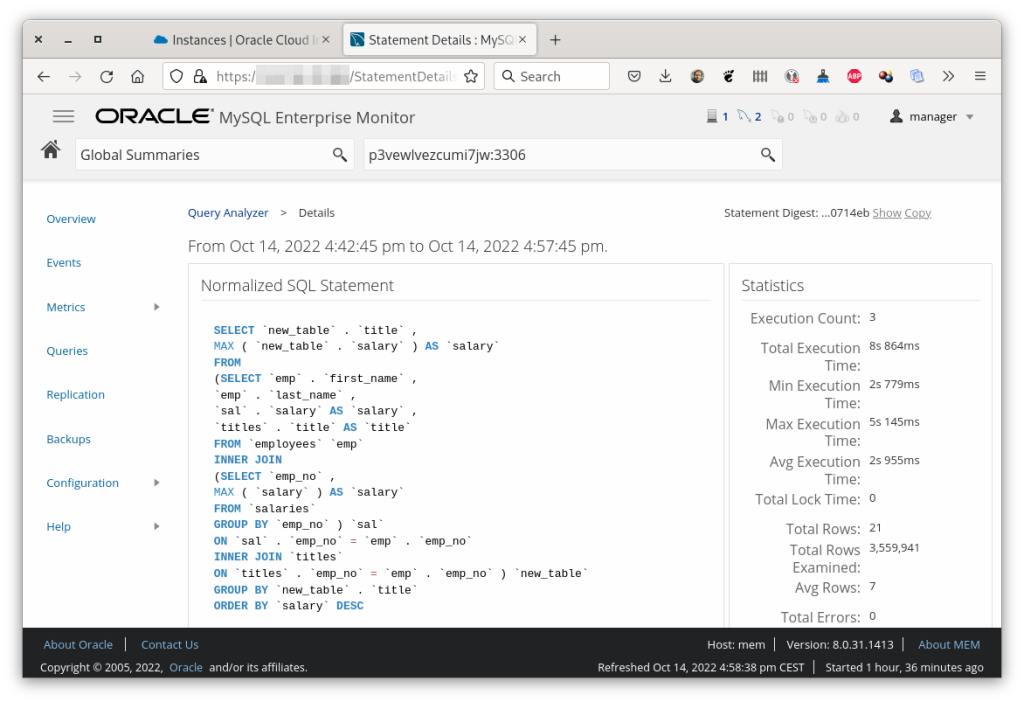Screen dimensions: 1024x702
Task: Click the instance search magnifier icon
Action: click(x=767, y=155)
